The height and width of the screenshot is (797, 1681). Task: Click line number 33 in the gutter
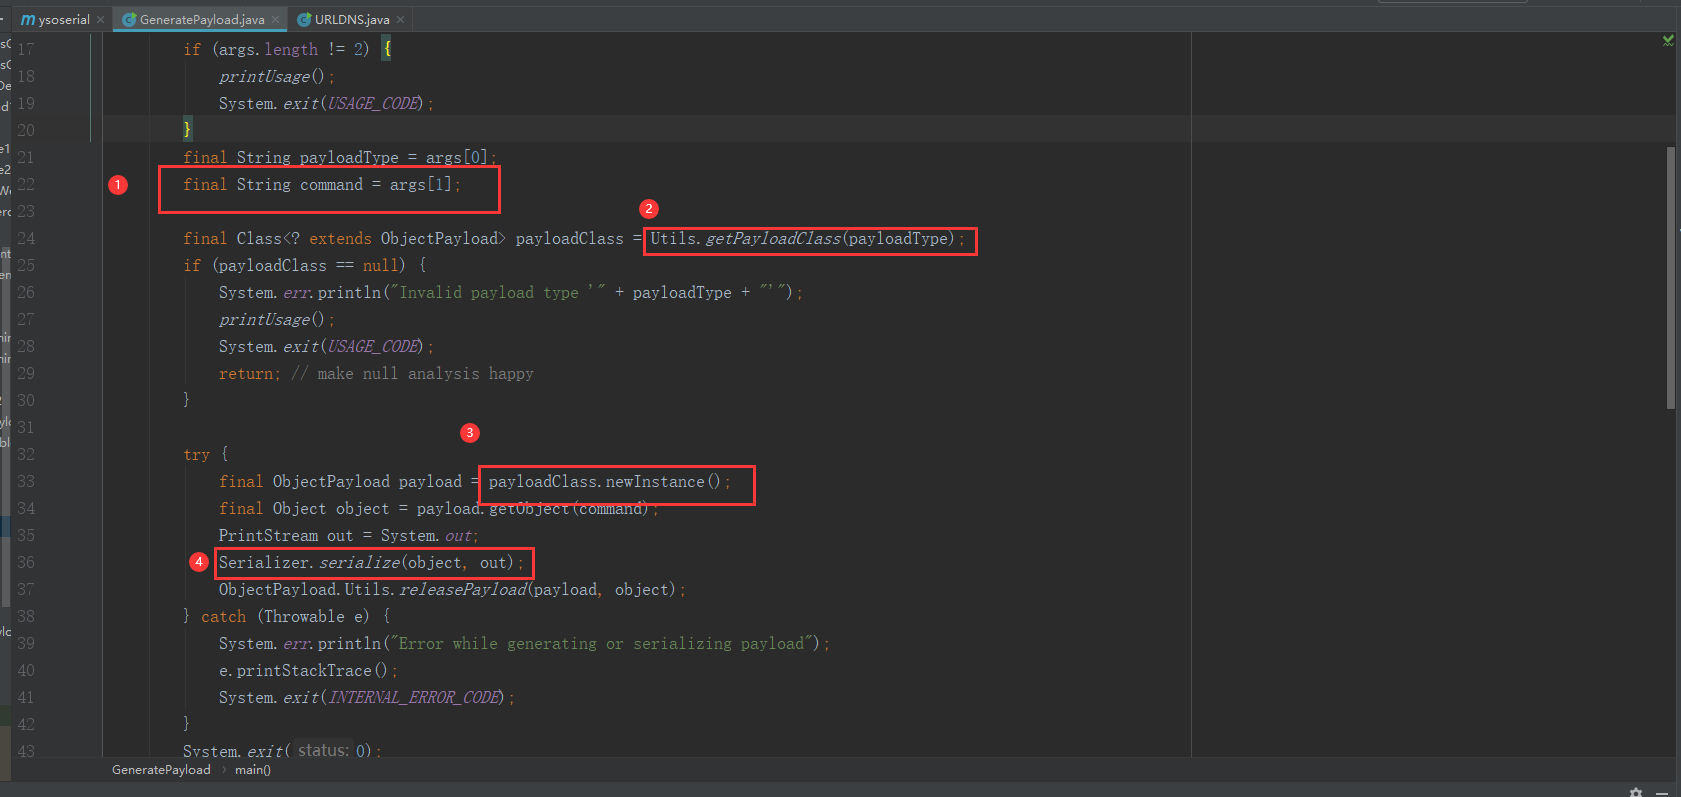(26, 481)
